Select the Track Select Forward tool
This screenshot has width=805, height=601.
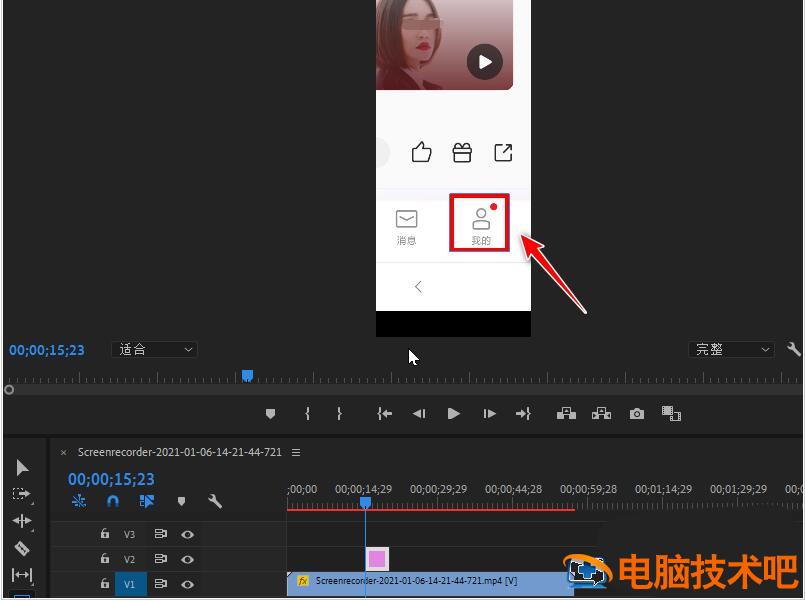(x=22, y=494)
